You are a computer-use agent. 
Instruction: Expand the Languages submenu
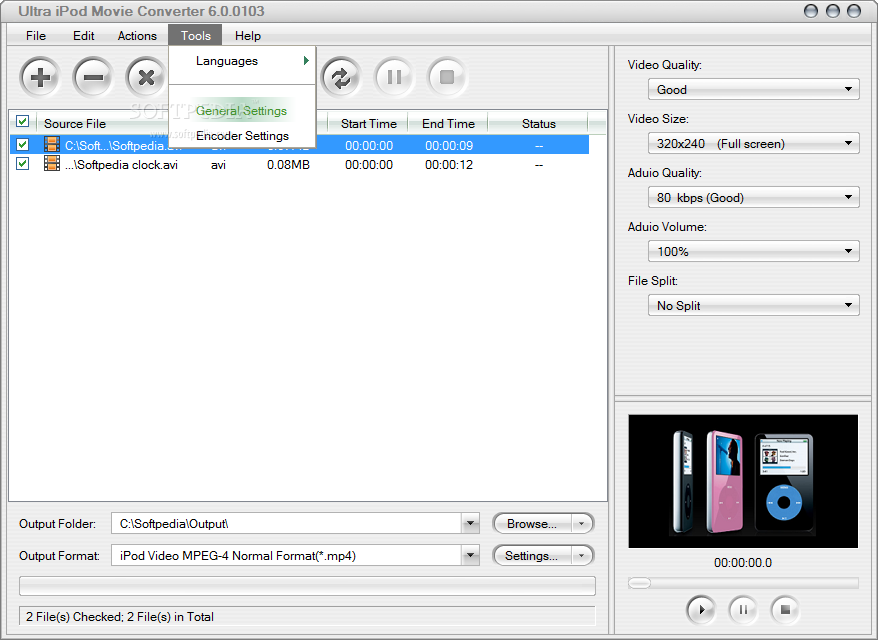point(242,60)
